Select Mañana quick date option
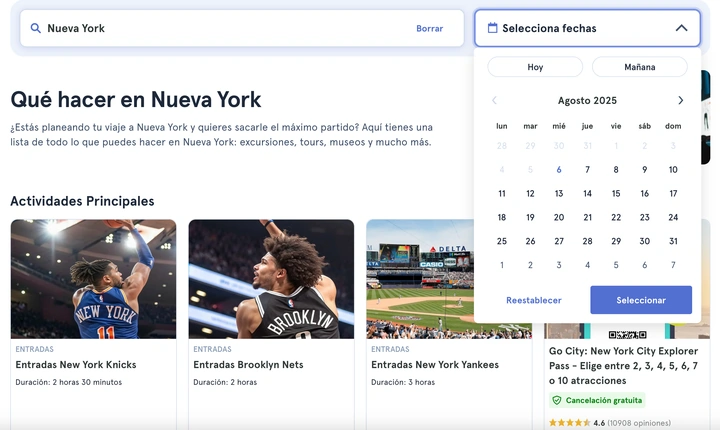720x430 pixels. 639,67
